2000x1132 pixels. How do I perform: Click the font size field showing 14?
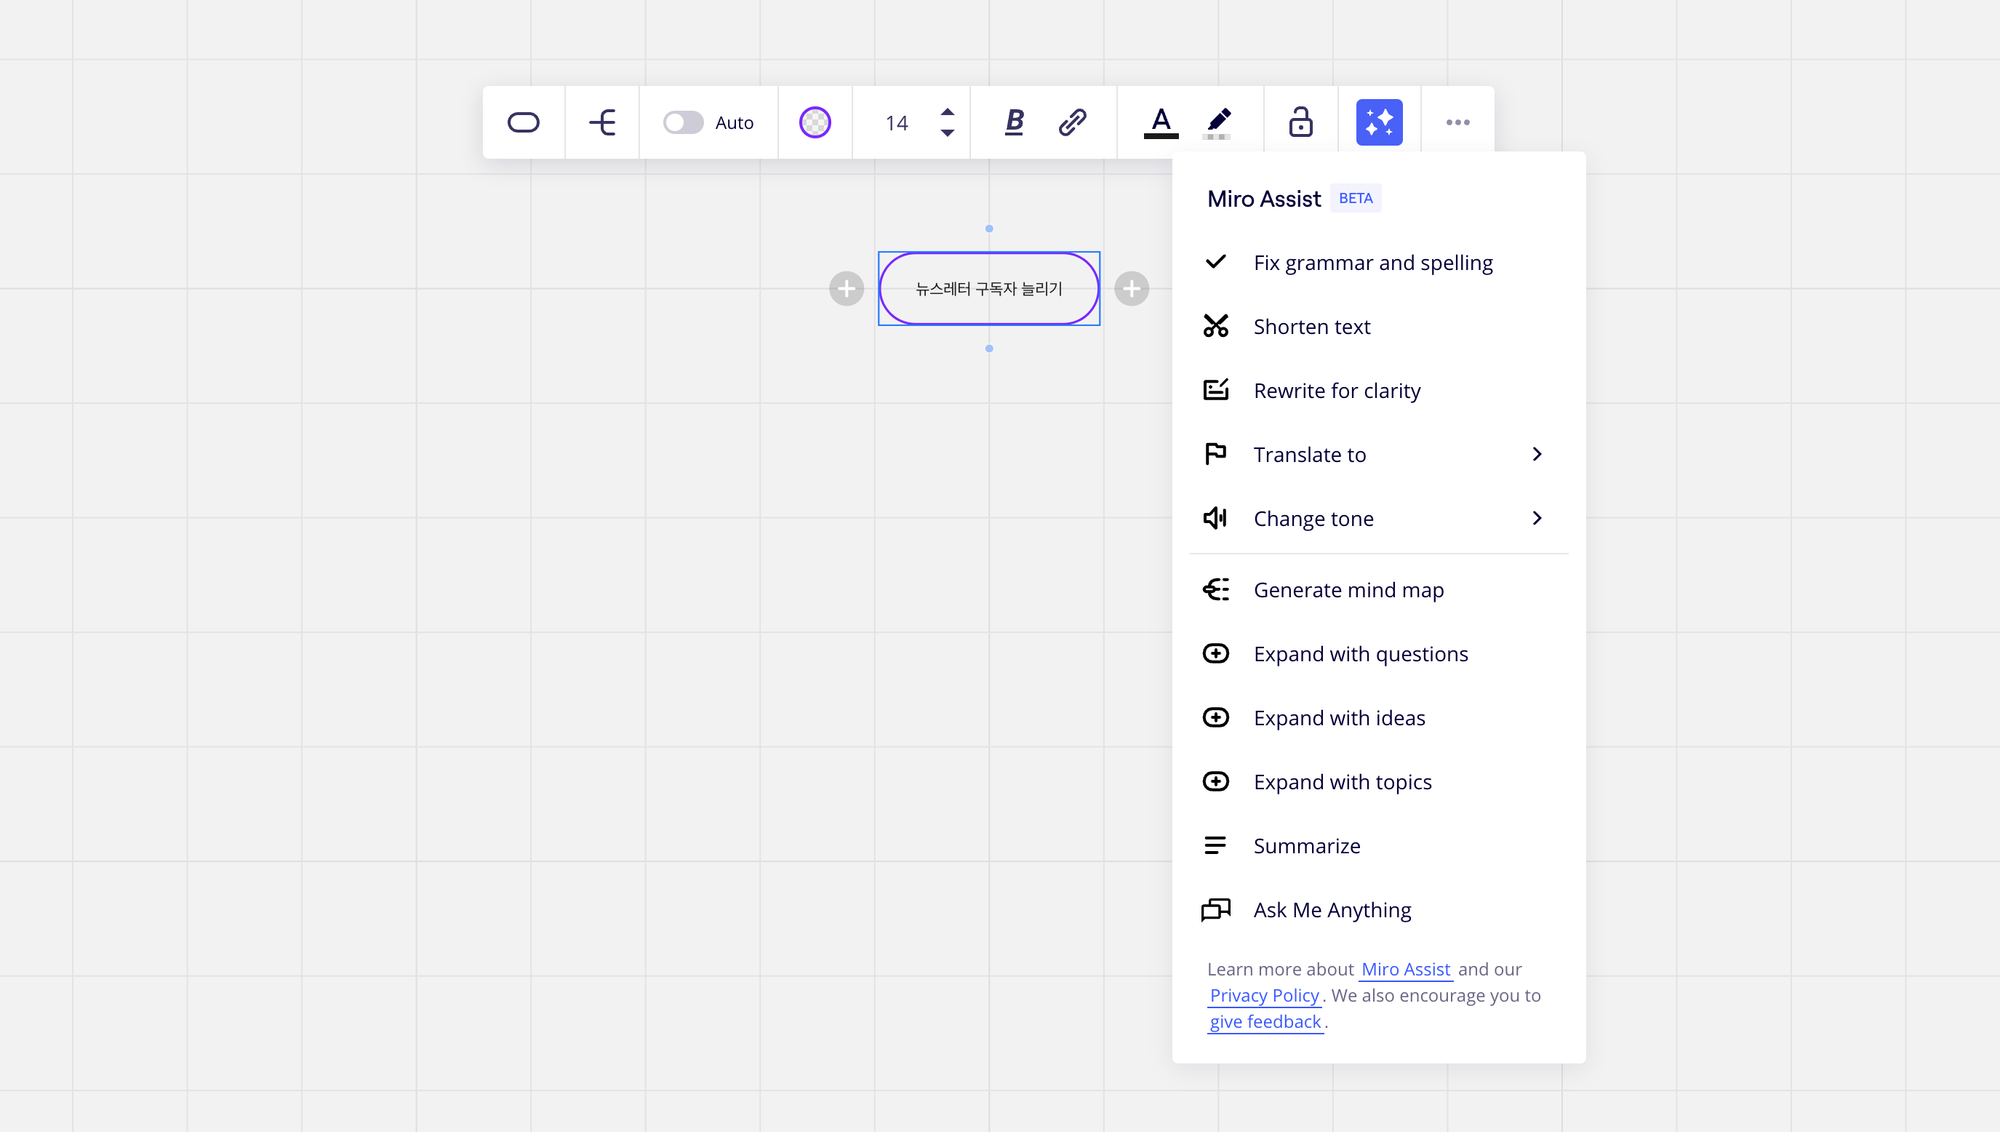click(896, 122)
